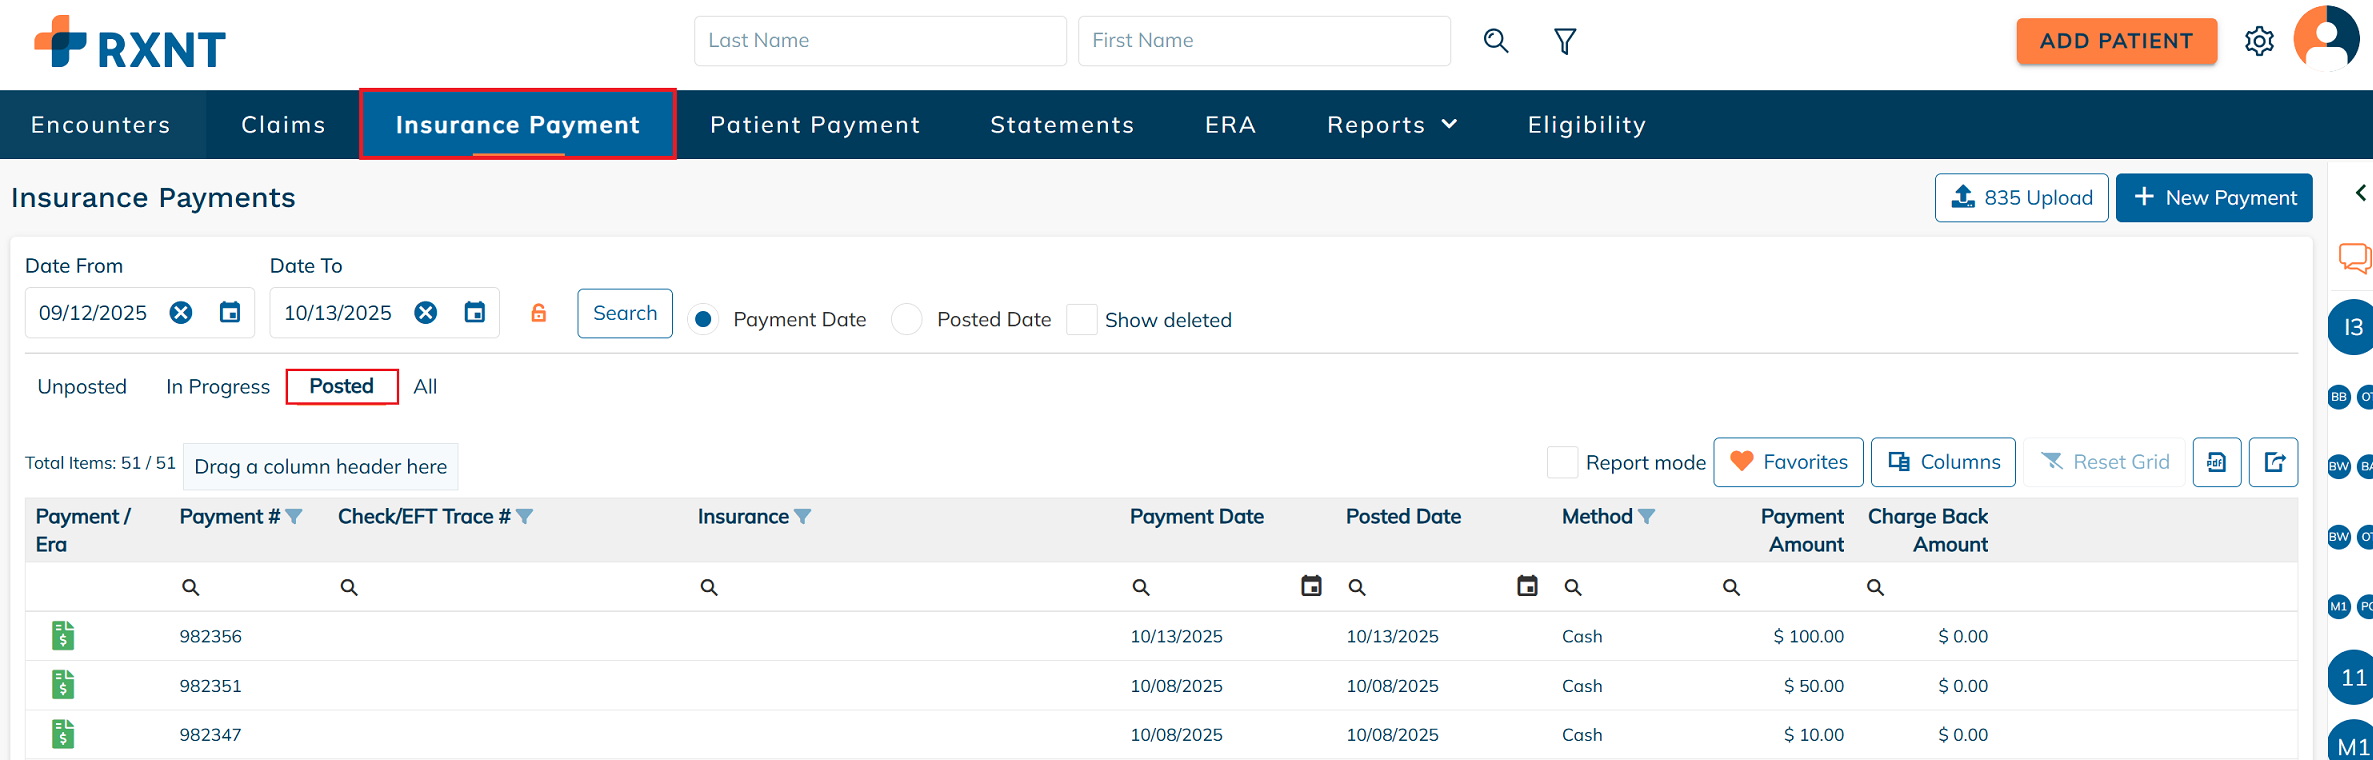Image resolution: width=2373 pixels, height=760 pixels.
Task: Click the New Payment button
Action: coord(2214,198)
